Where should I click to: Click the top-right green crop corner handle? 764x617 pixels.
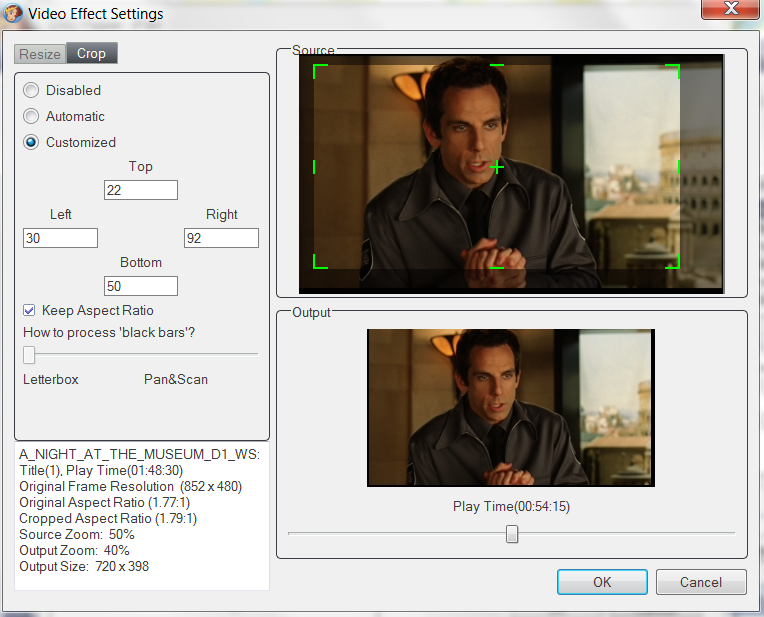point(676,68)
